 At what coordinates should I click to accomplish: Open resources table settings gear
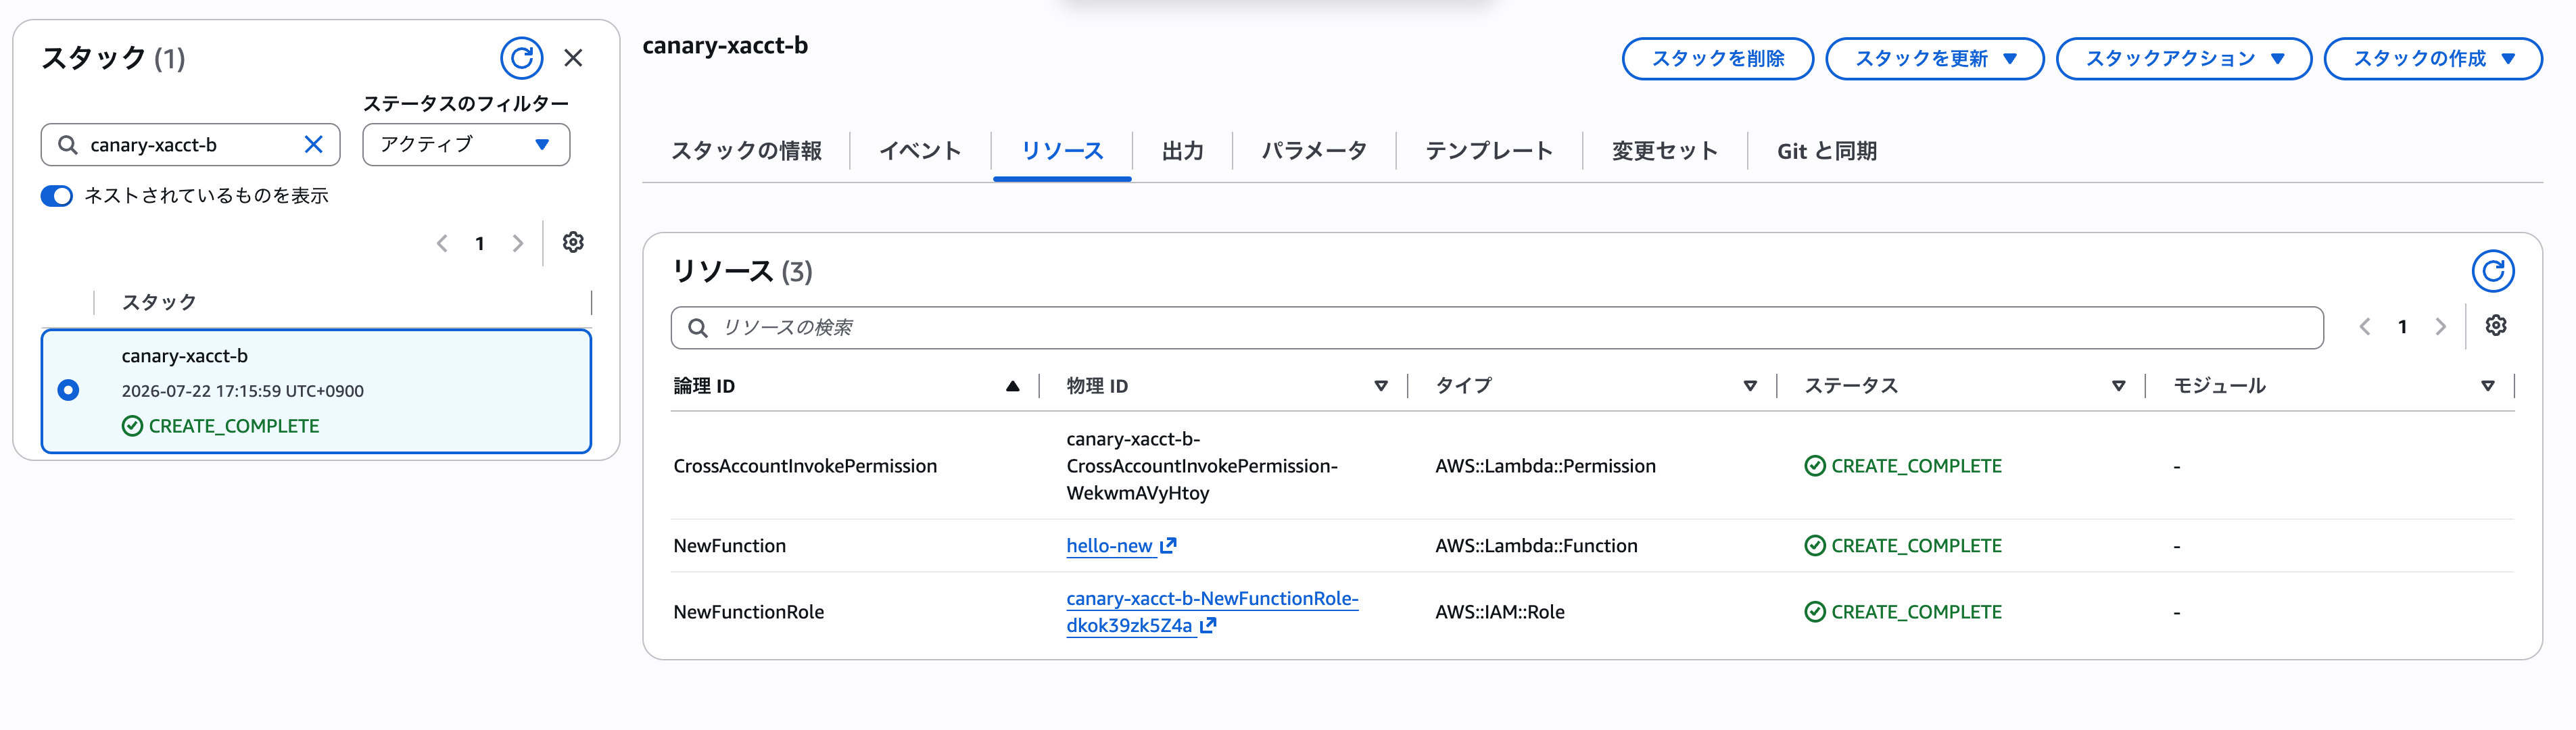[2496, 325]
